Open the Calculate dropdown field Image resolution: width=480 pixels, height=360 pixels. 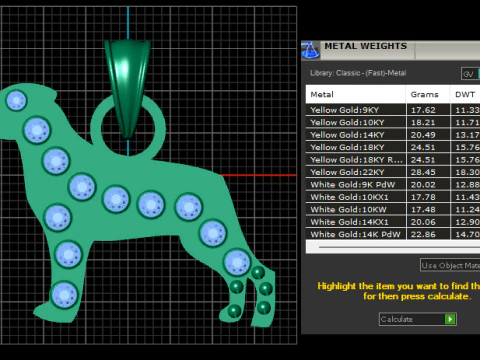417,319
